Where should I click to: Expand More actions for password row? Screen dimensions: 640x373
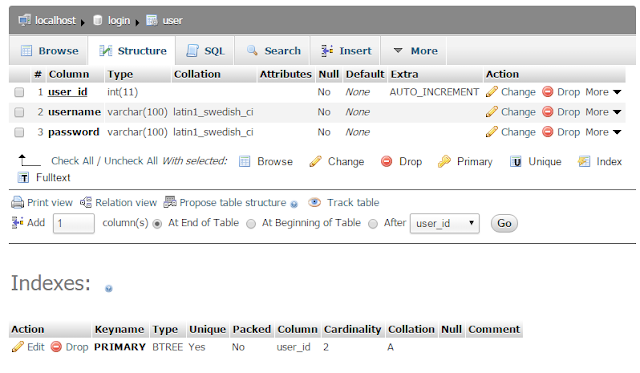click(603, 132)
